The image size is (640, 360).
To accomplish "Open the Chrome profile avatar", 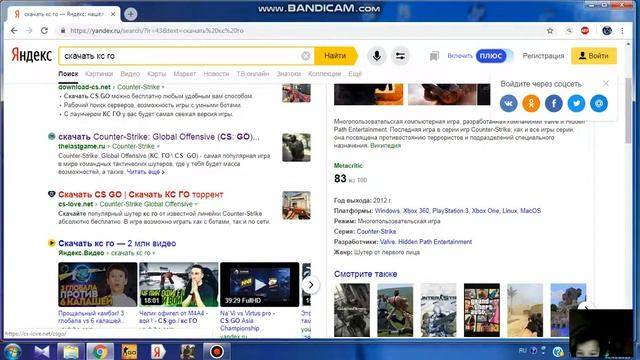I will [607, 31].
